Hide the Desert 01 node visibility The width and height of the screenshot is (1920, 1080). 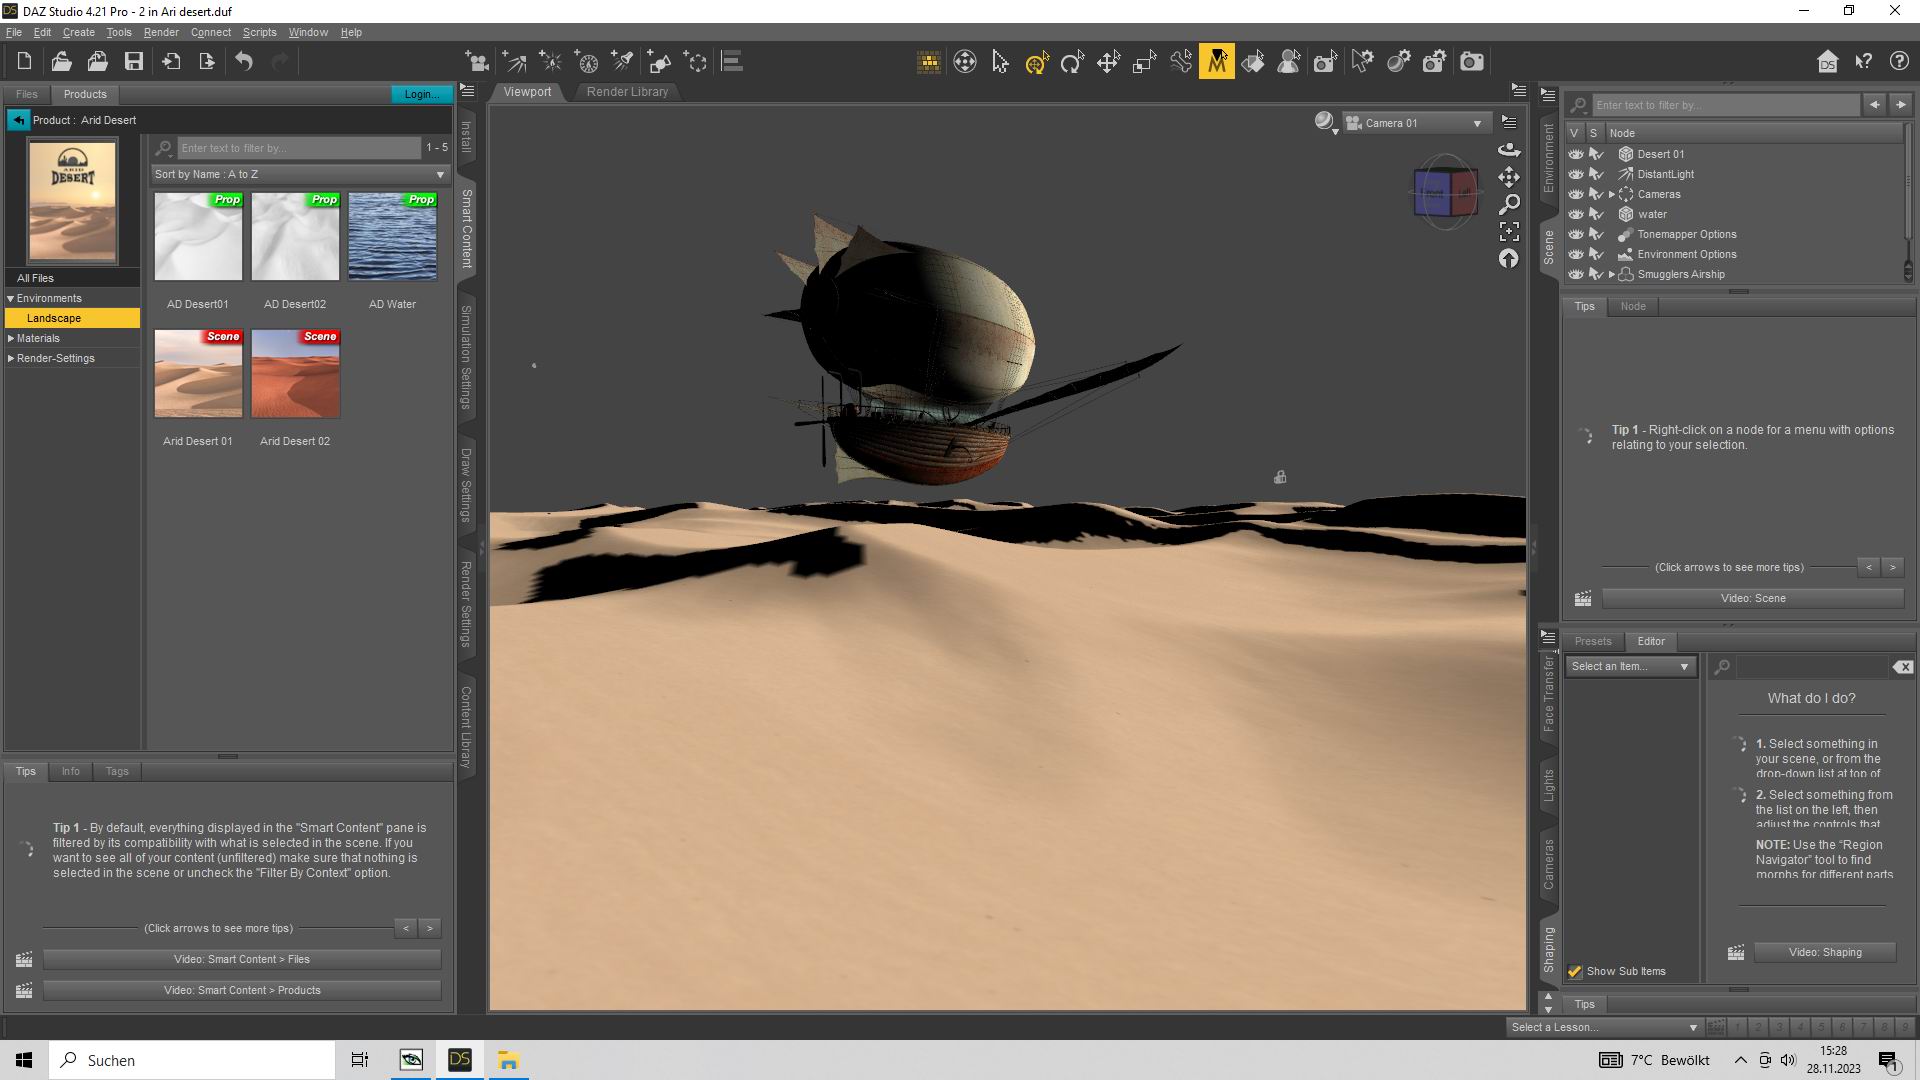(x=1576, y=154)
